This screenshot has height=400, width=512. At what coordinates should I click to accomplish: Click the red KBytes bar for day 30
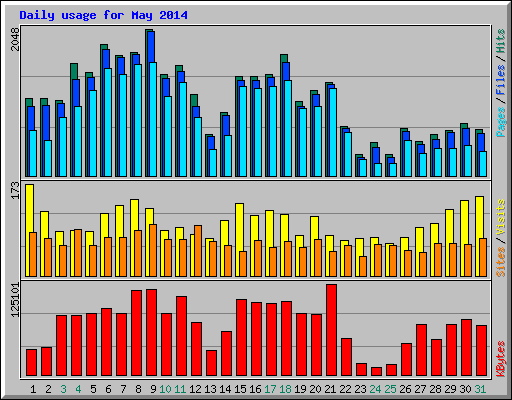tap(466, 347)
